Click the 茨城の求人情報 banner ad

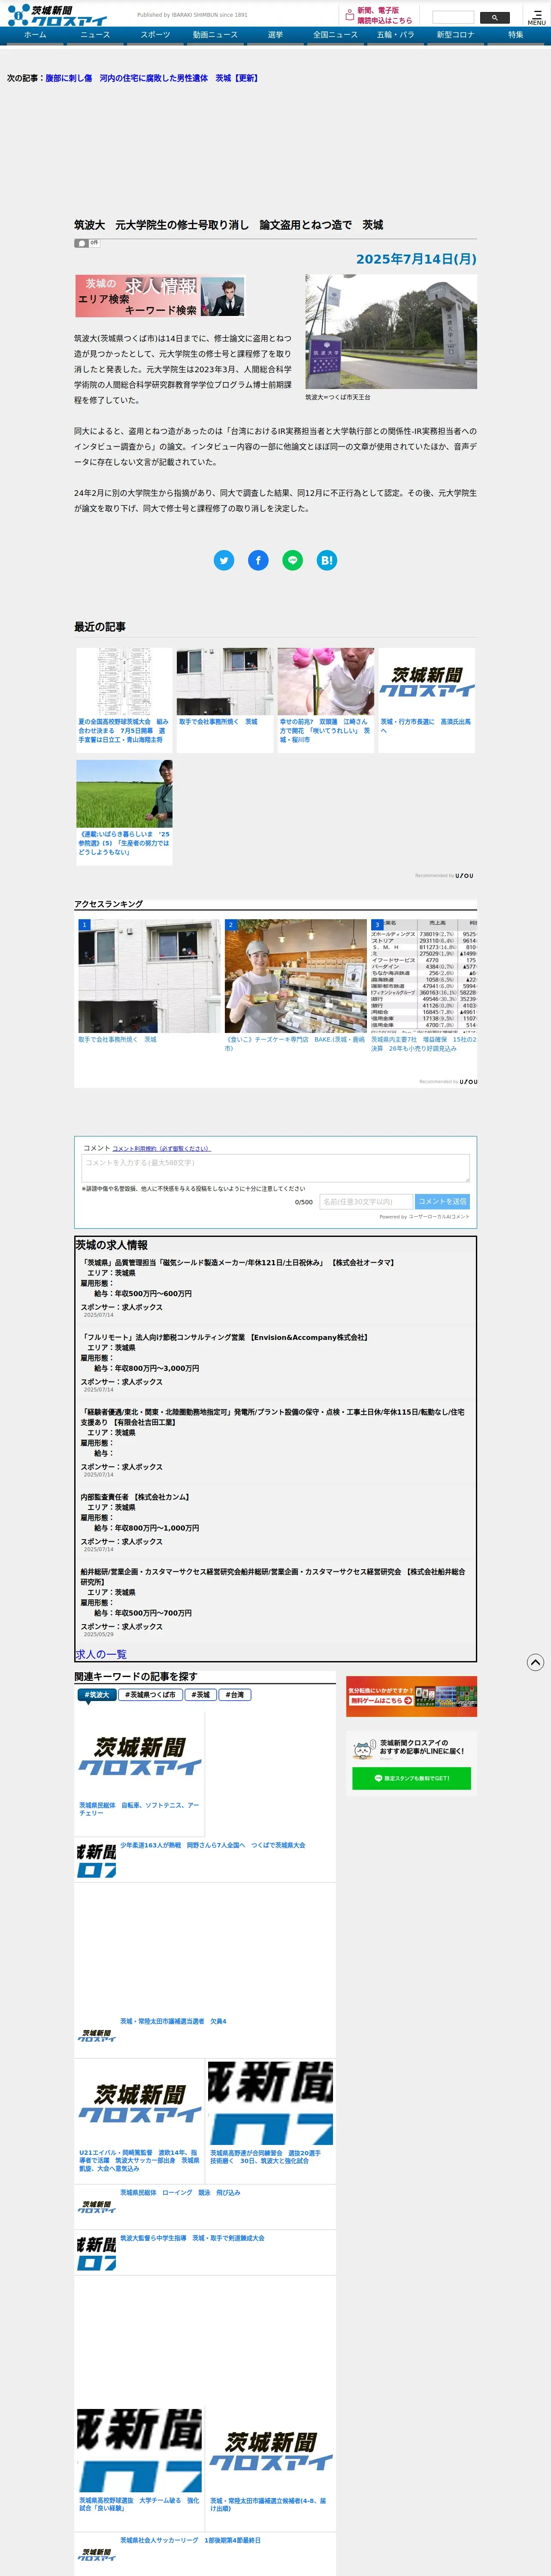(160, 296)
